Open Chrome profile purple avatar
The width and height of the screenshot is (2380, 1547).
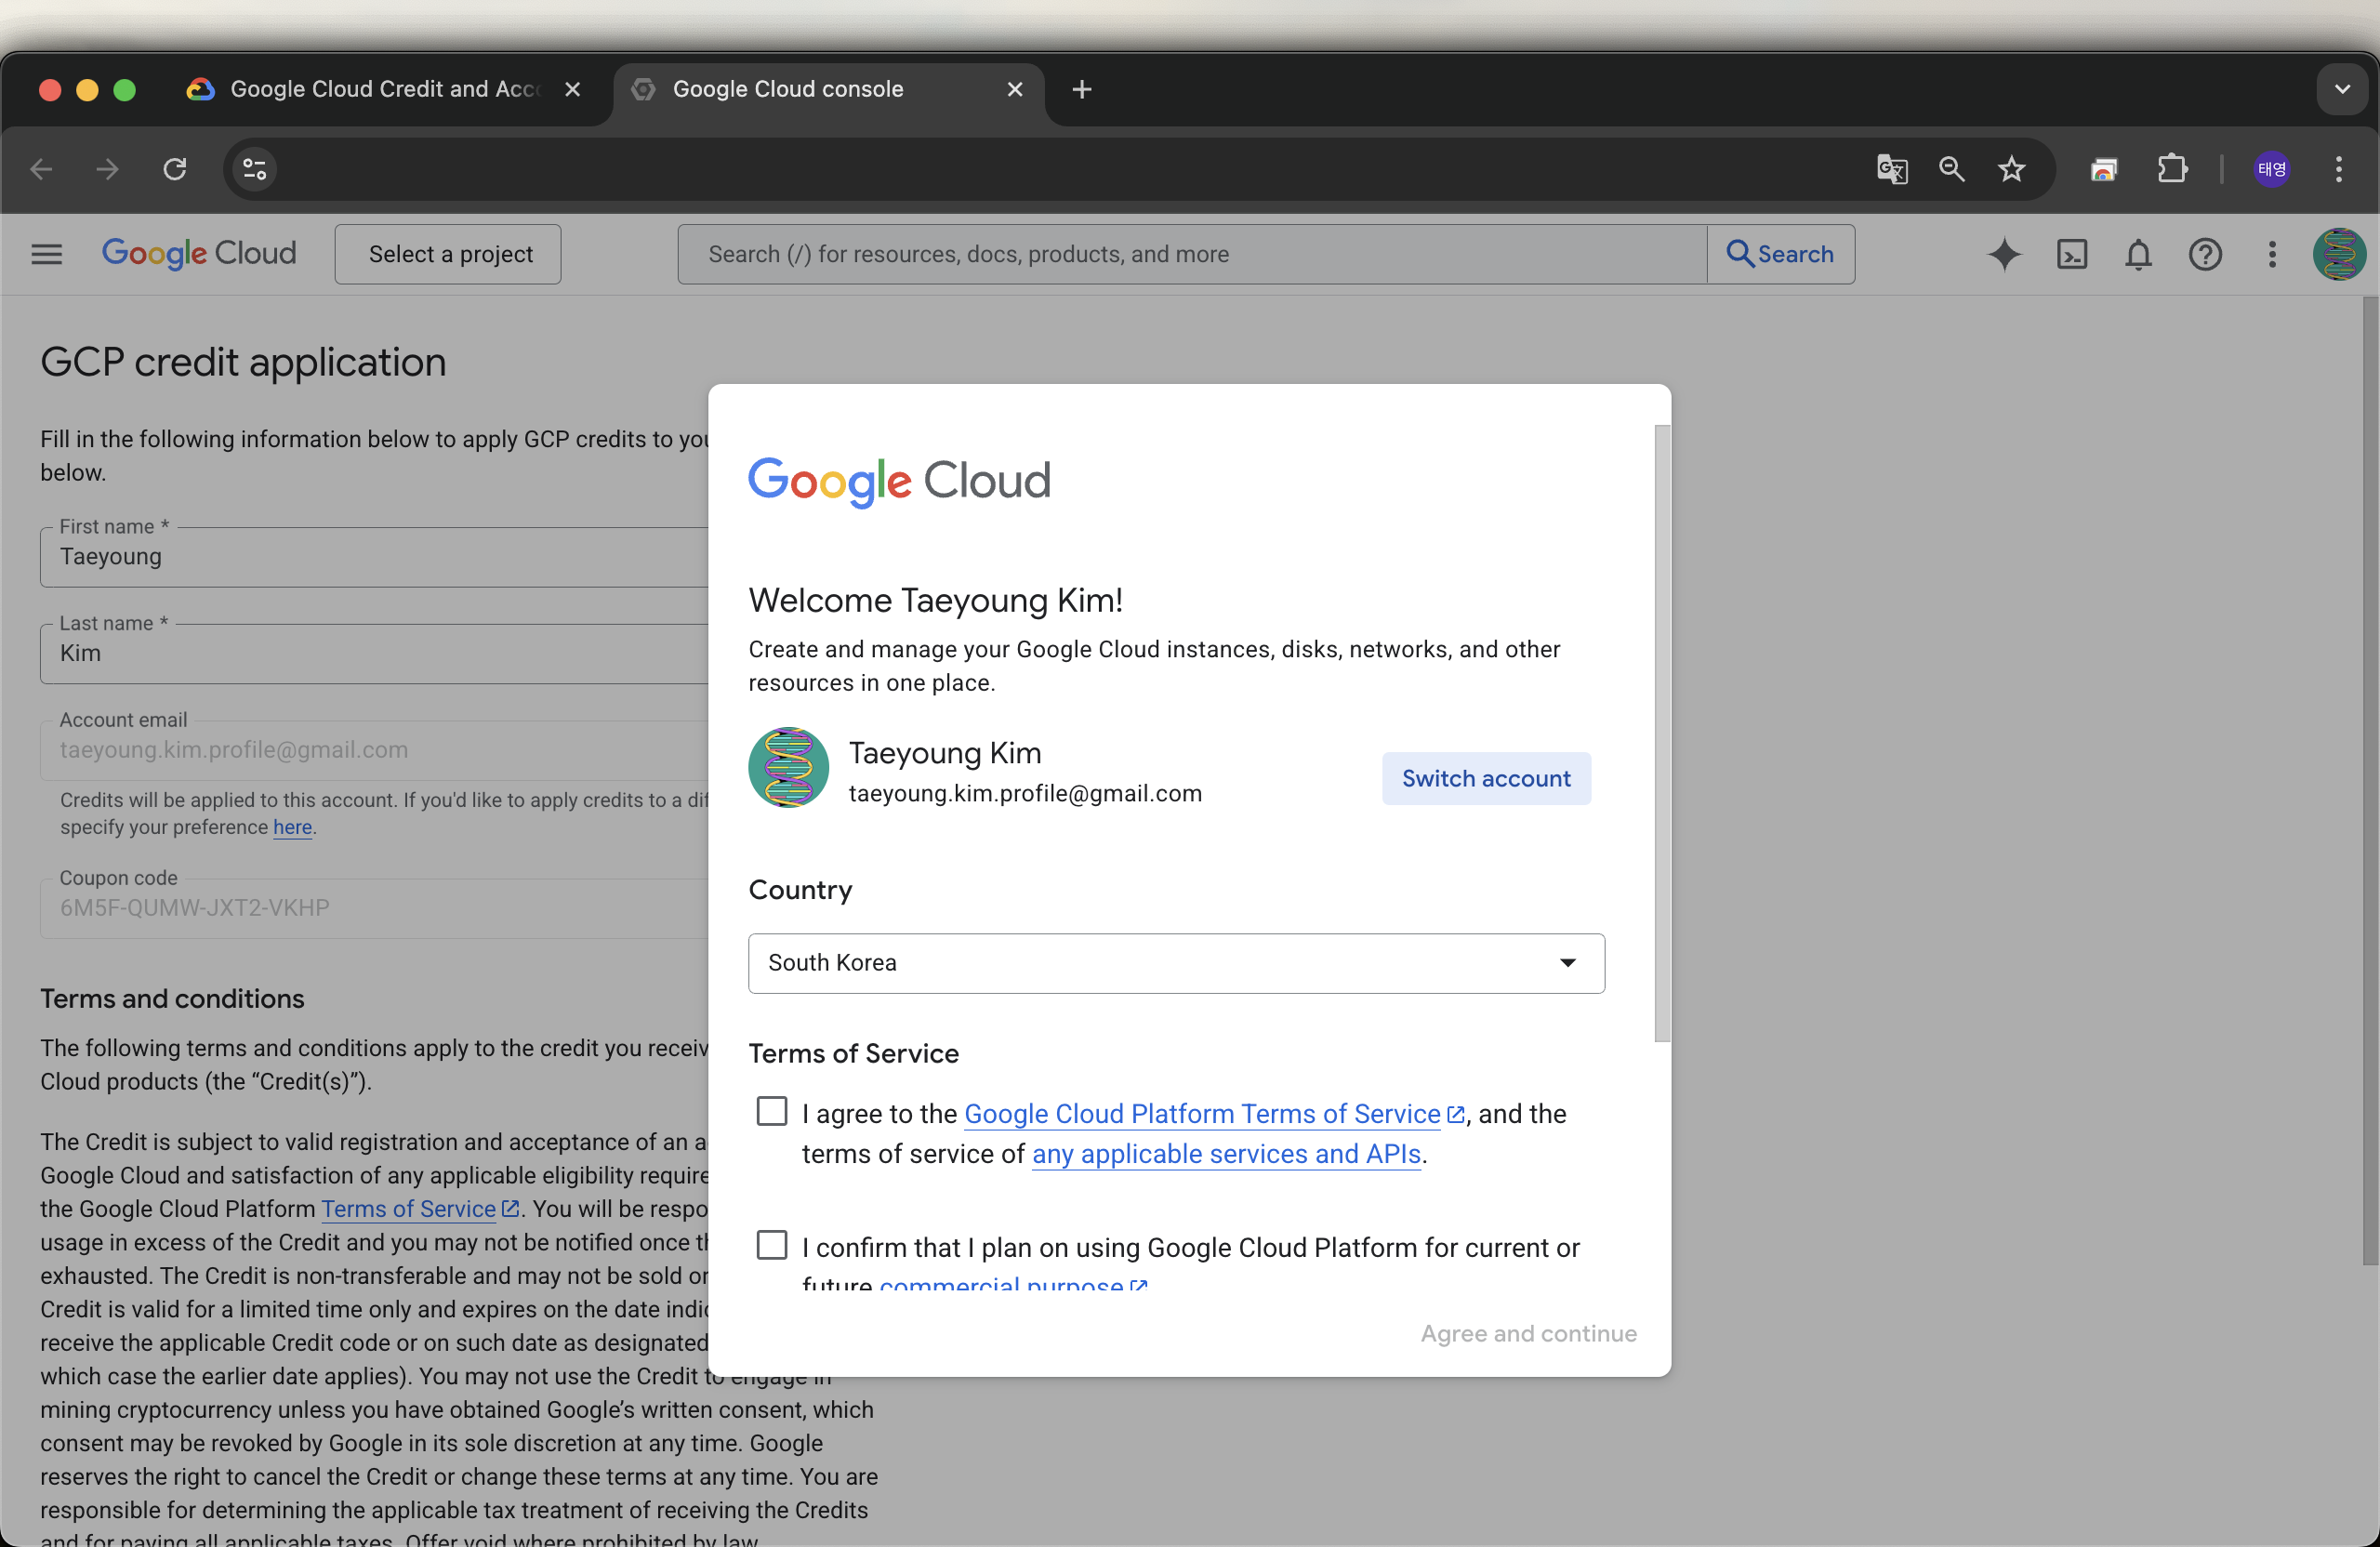pos(2271,169)
